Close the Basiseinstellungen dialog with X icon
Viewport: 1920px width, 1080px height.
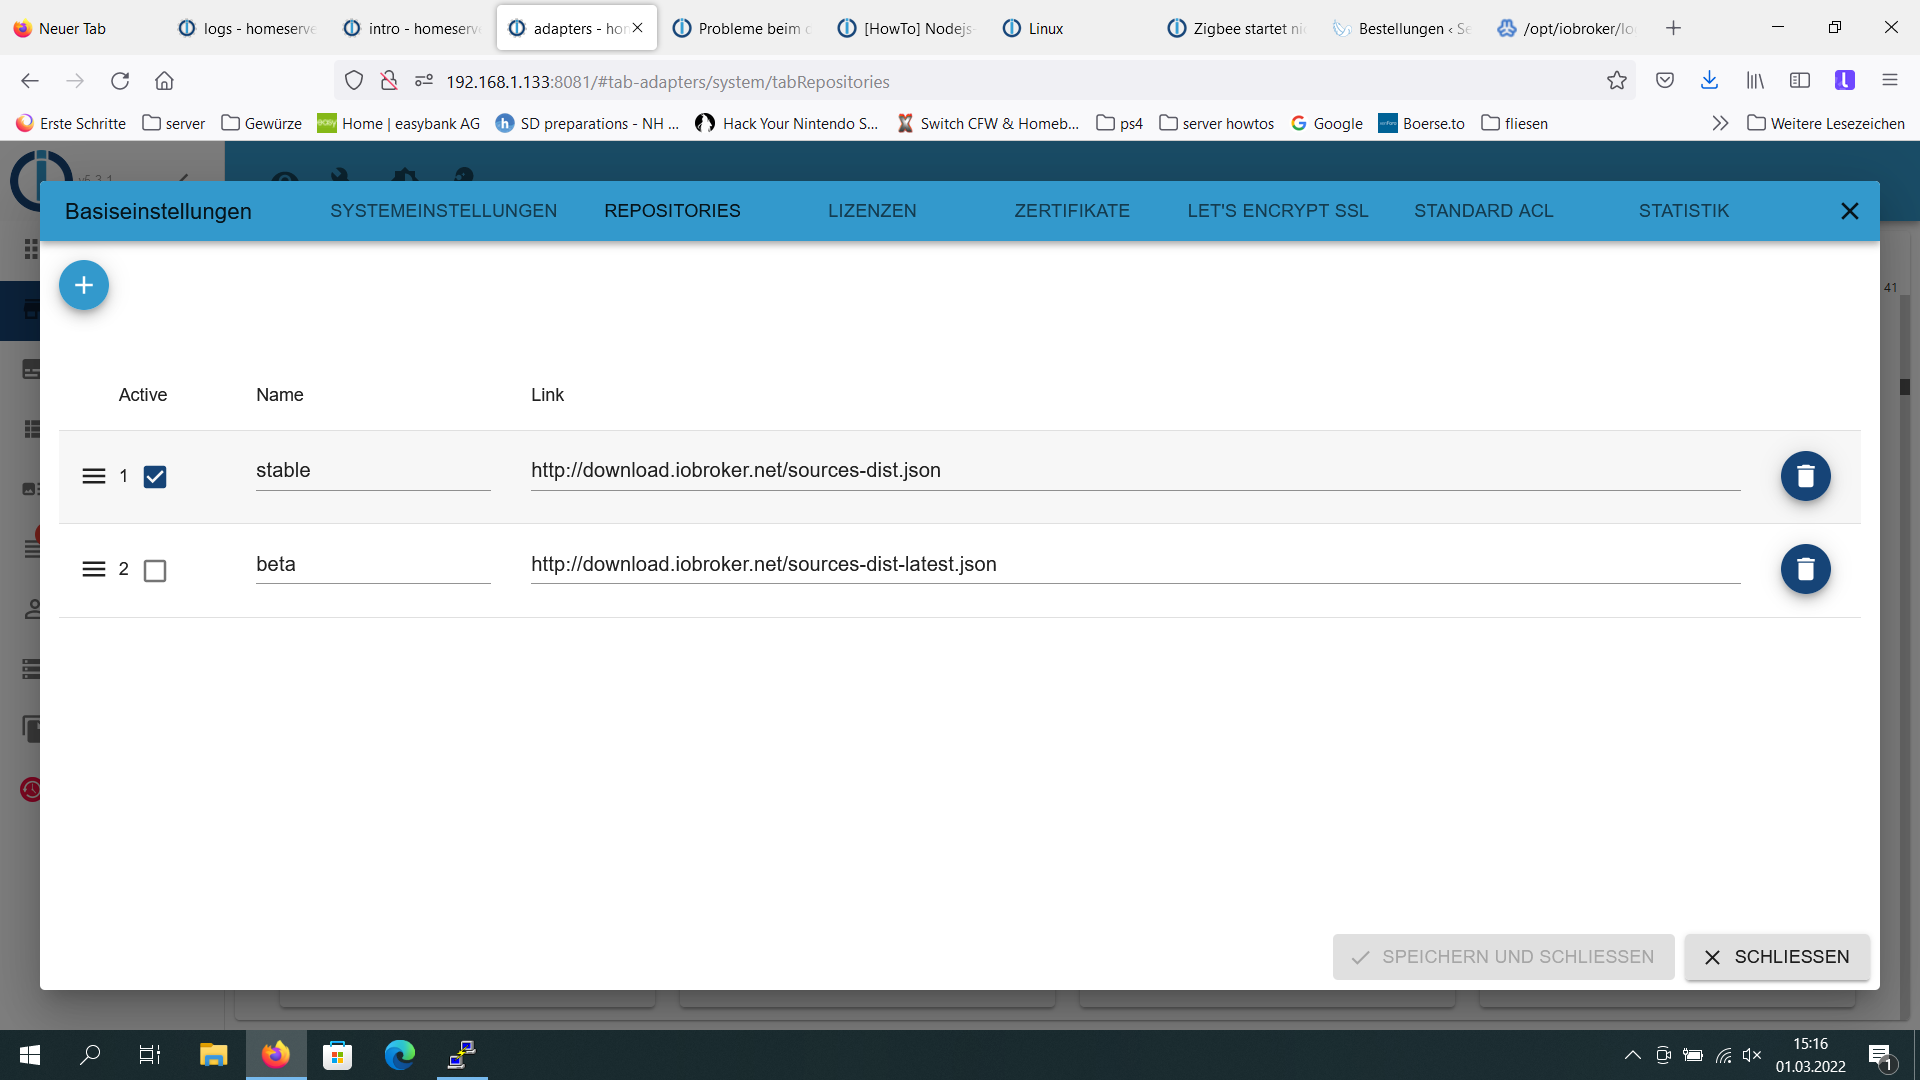point(1849,211)
